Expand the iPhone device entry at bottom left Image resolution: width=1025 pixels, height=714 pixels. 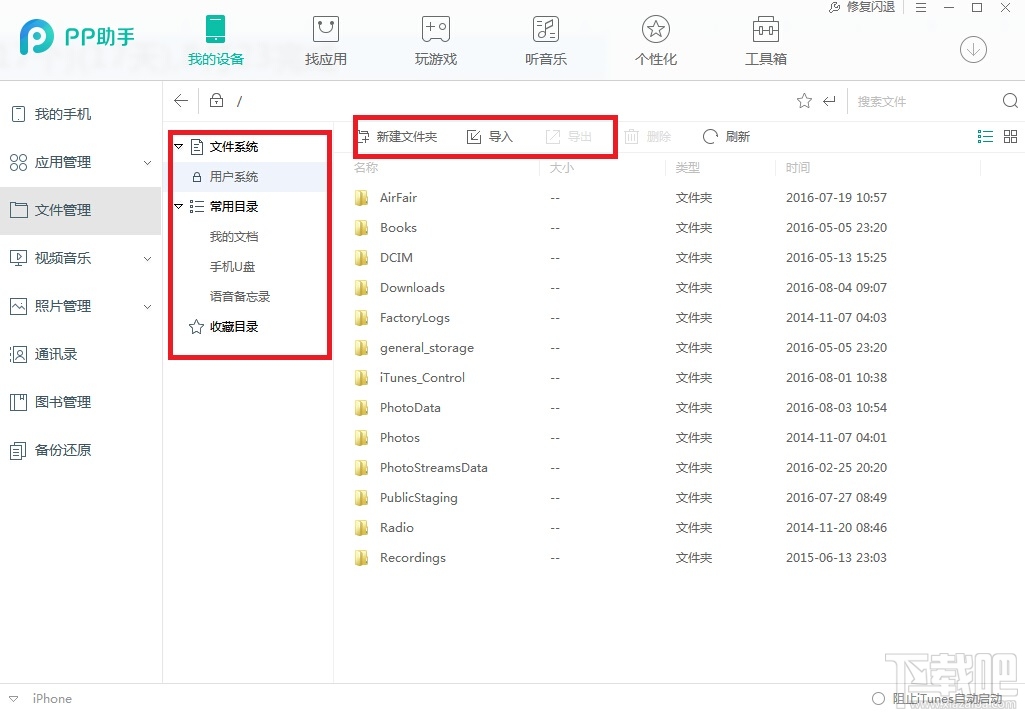click(x=13, y=698)
